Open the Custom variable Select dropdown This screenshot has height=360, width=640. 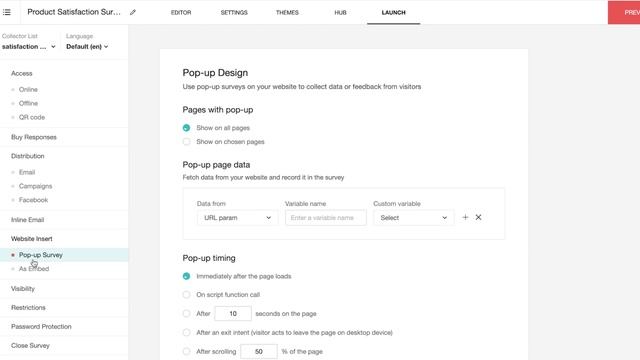click(413, 218)
